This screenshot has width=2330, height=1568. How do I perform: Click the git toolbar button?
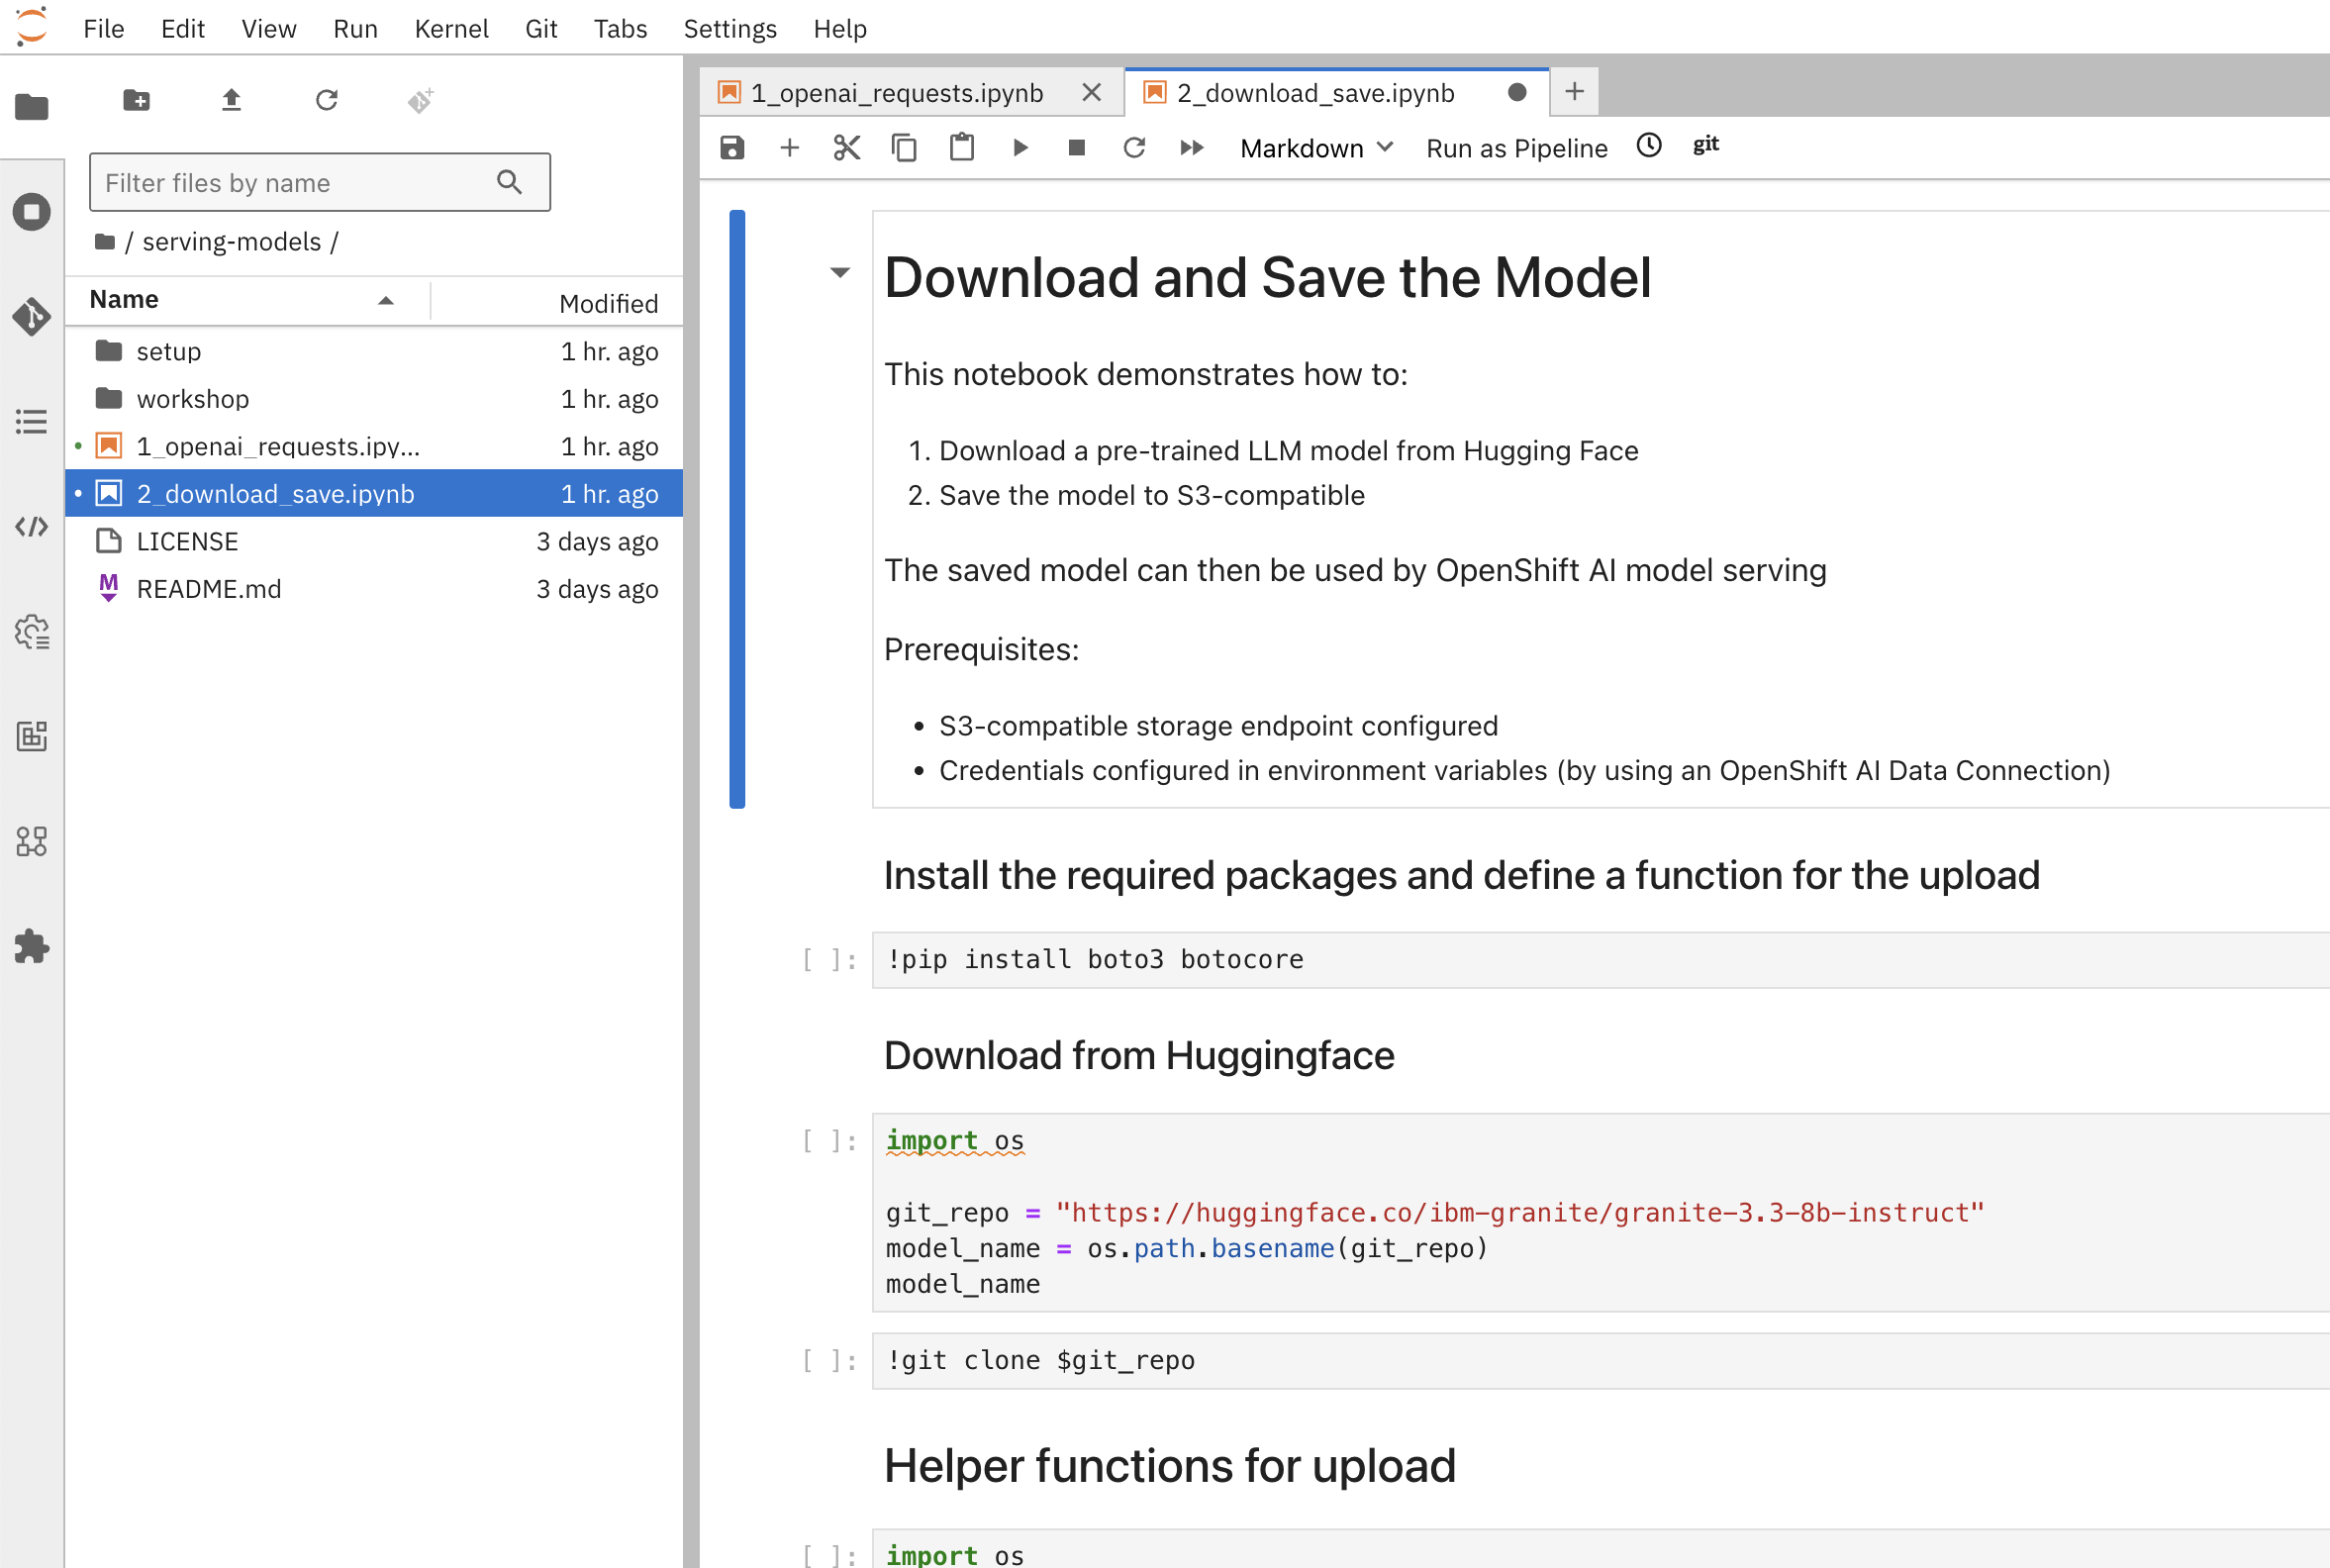(1706, 145)
